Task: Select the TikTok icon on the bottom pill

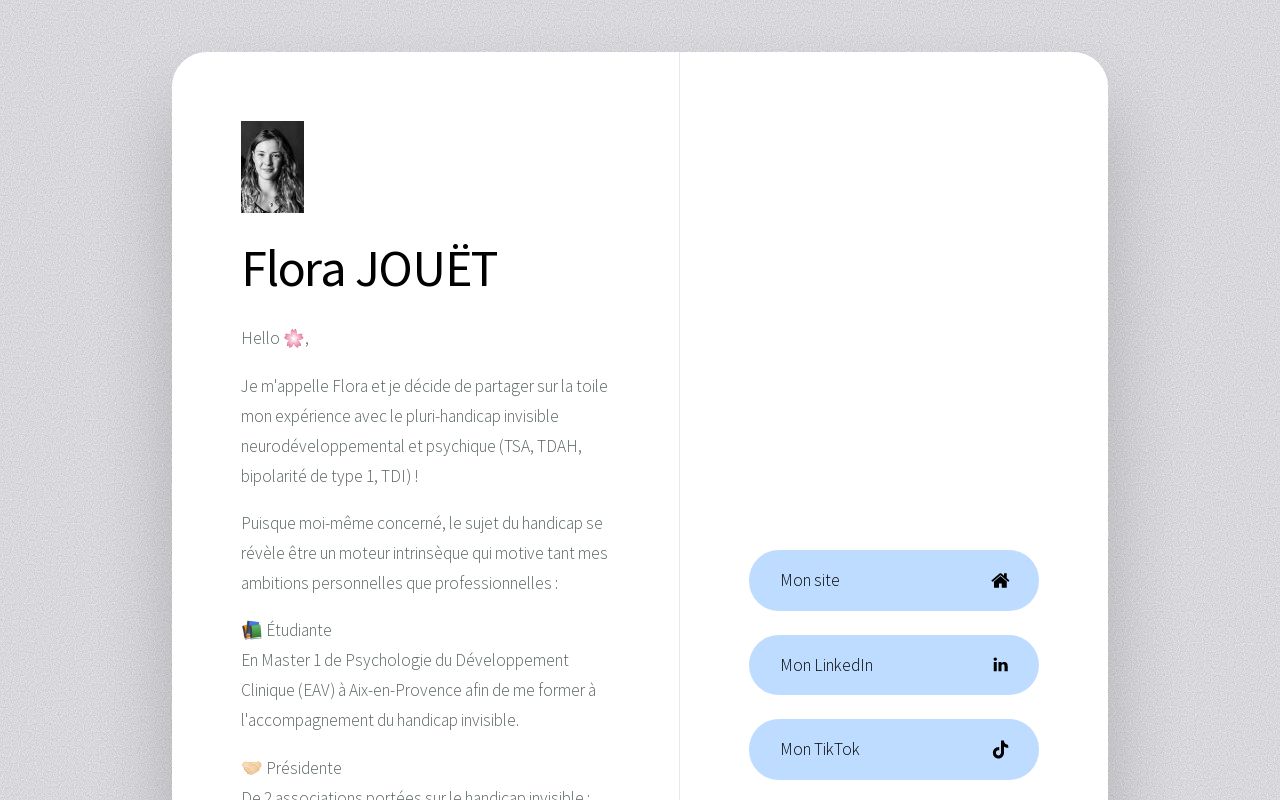Action: (1000, 749)
